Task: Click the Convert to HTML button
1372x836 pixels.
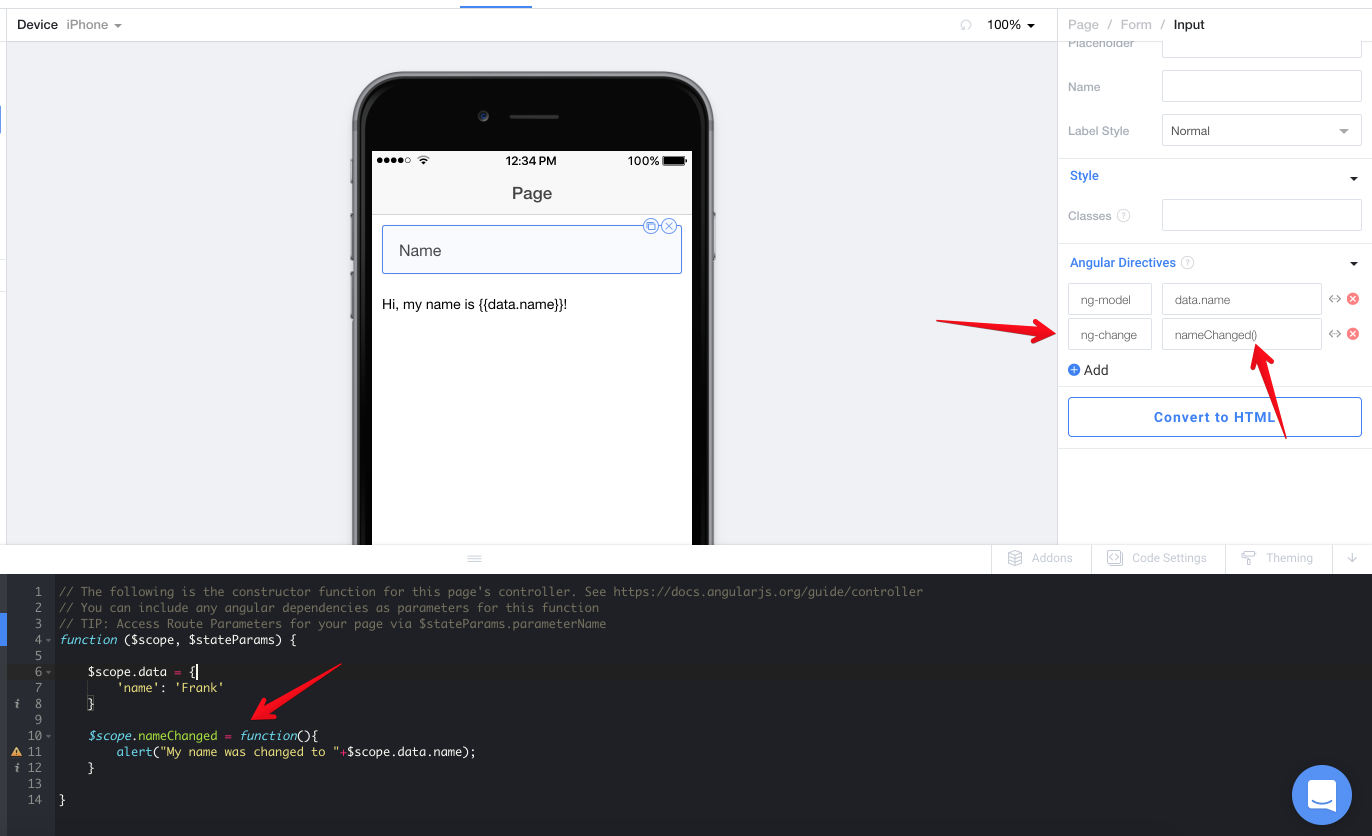Action: point(1214,417)
